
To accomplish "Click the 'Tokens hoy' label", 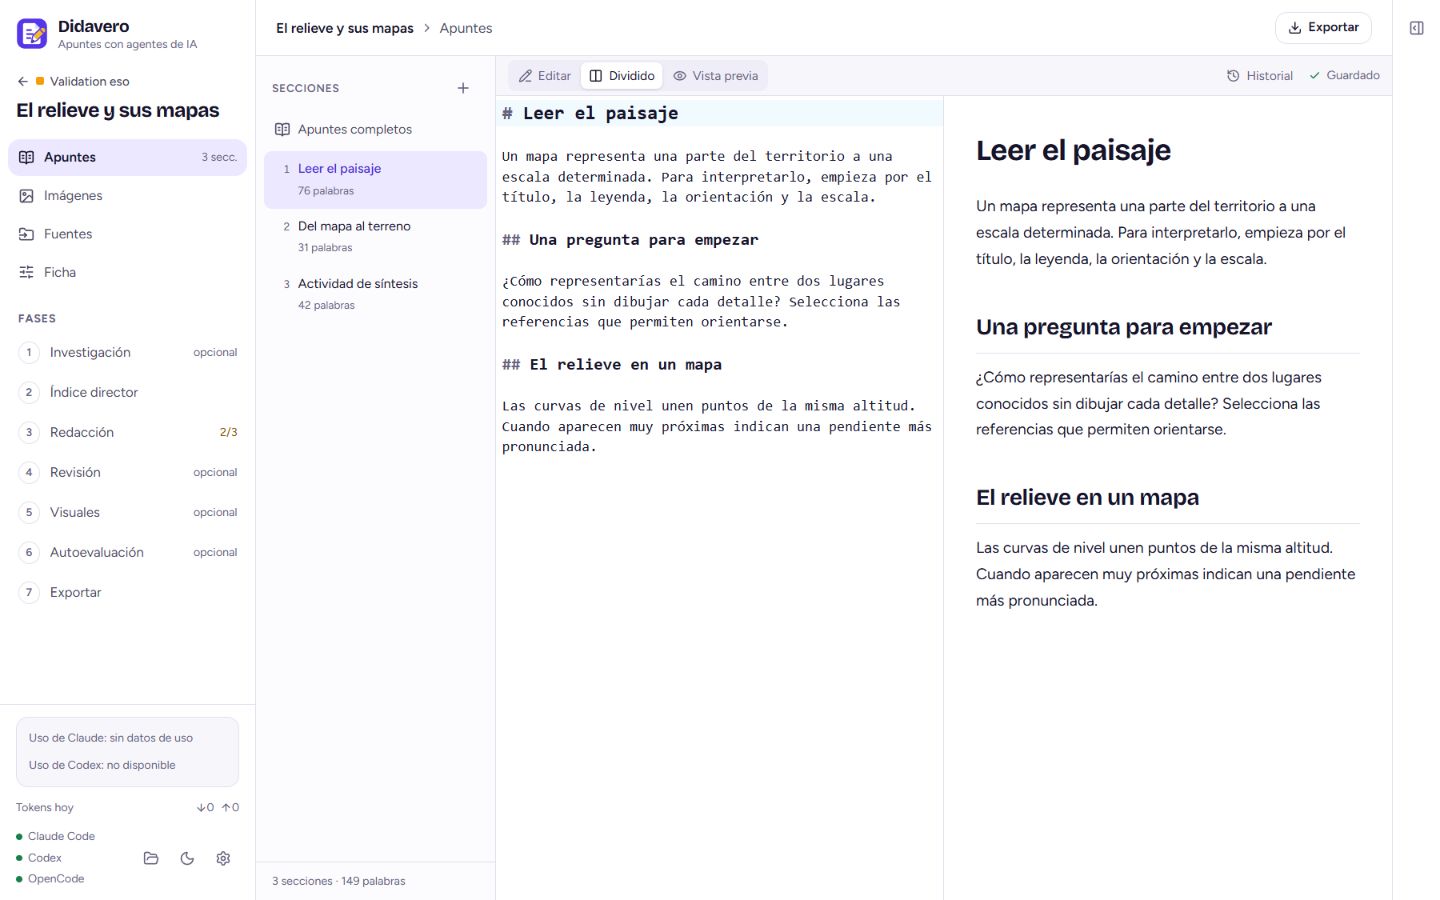I will [x=45, y=808].
